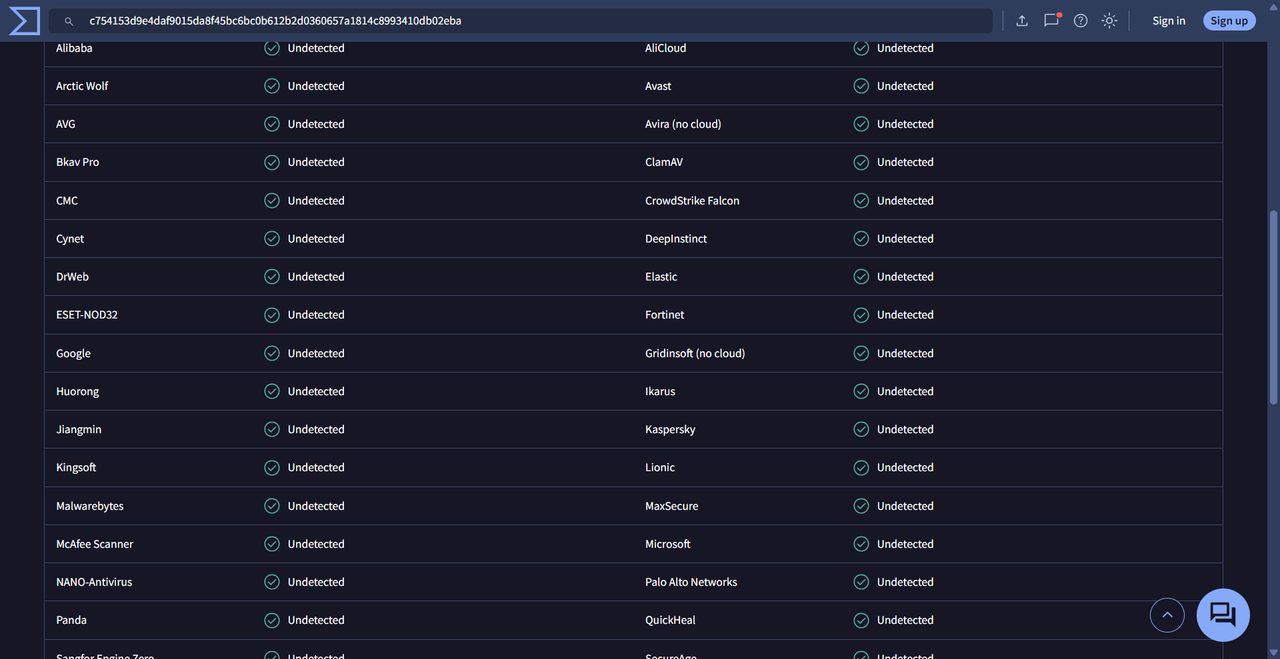Screen dimensions: 1280x659
Task: Click the Sign up button
Action: coord(1229,20)
